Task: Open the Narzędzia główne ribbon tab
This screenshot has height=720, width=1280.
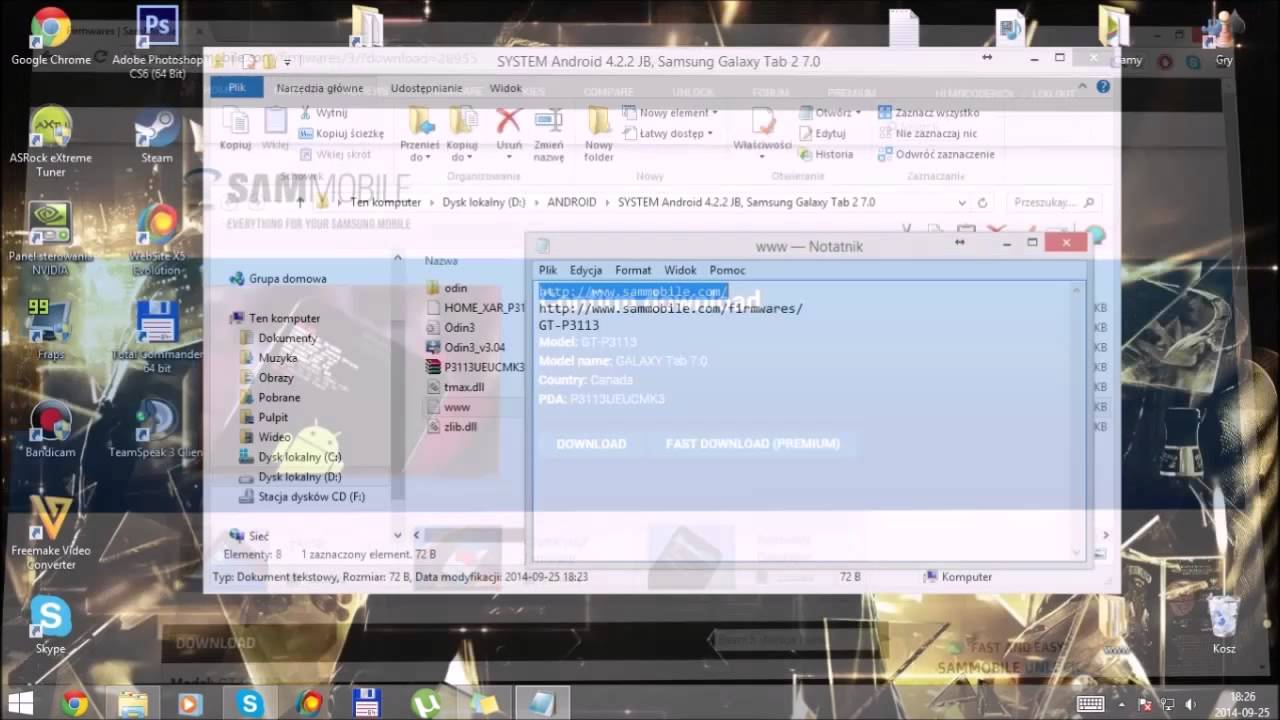Action: pos(319,88)
